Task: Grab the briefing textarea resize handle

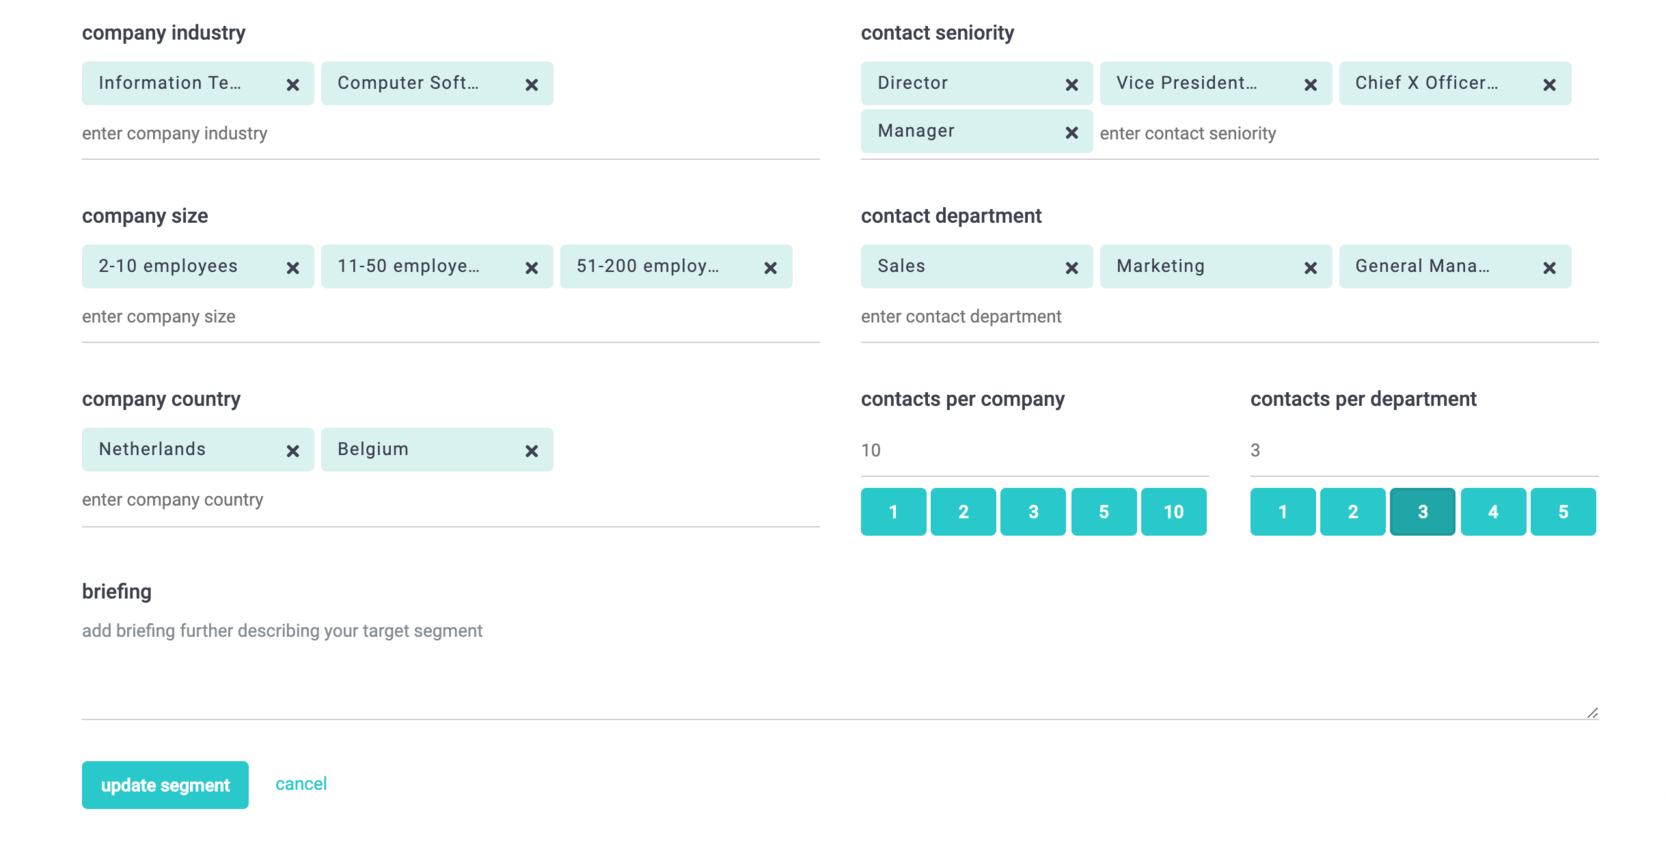Action: pos(1592,713)
